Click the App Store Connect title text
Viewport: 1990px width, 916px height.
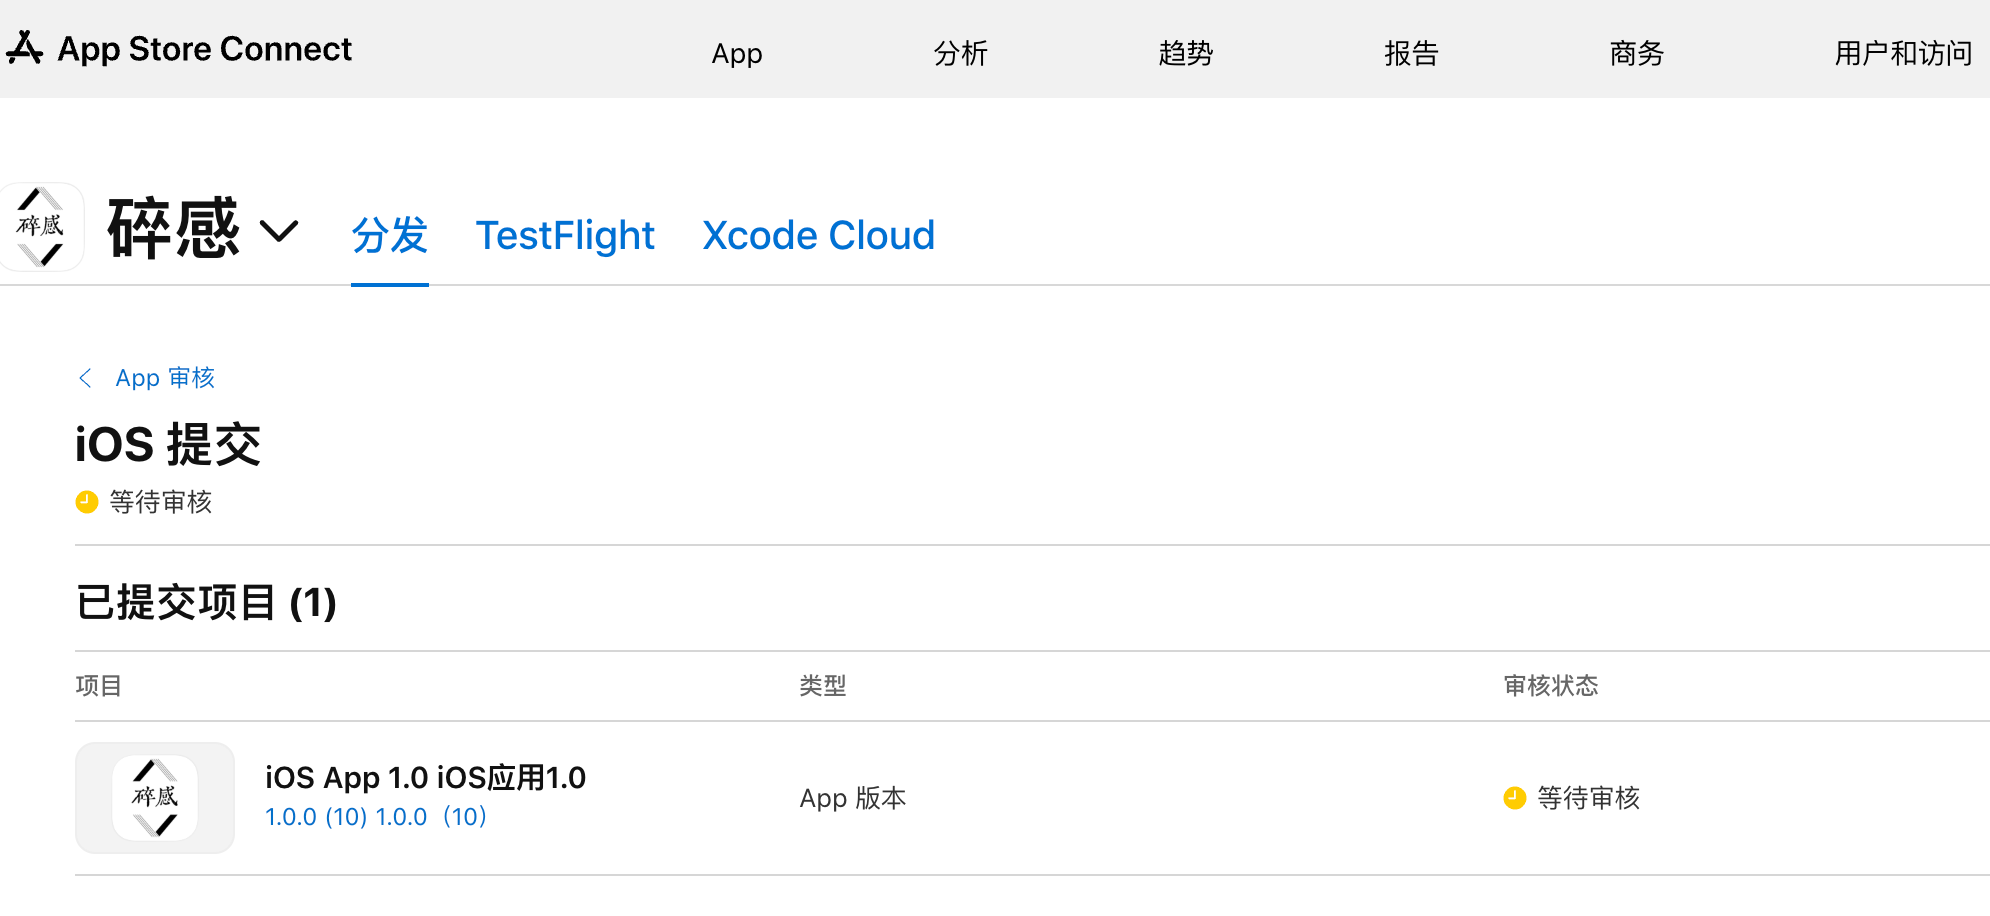(x=205, y=49)
